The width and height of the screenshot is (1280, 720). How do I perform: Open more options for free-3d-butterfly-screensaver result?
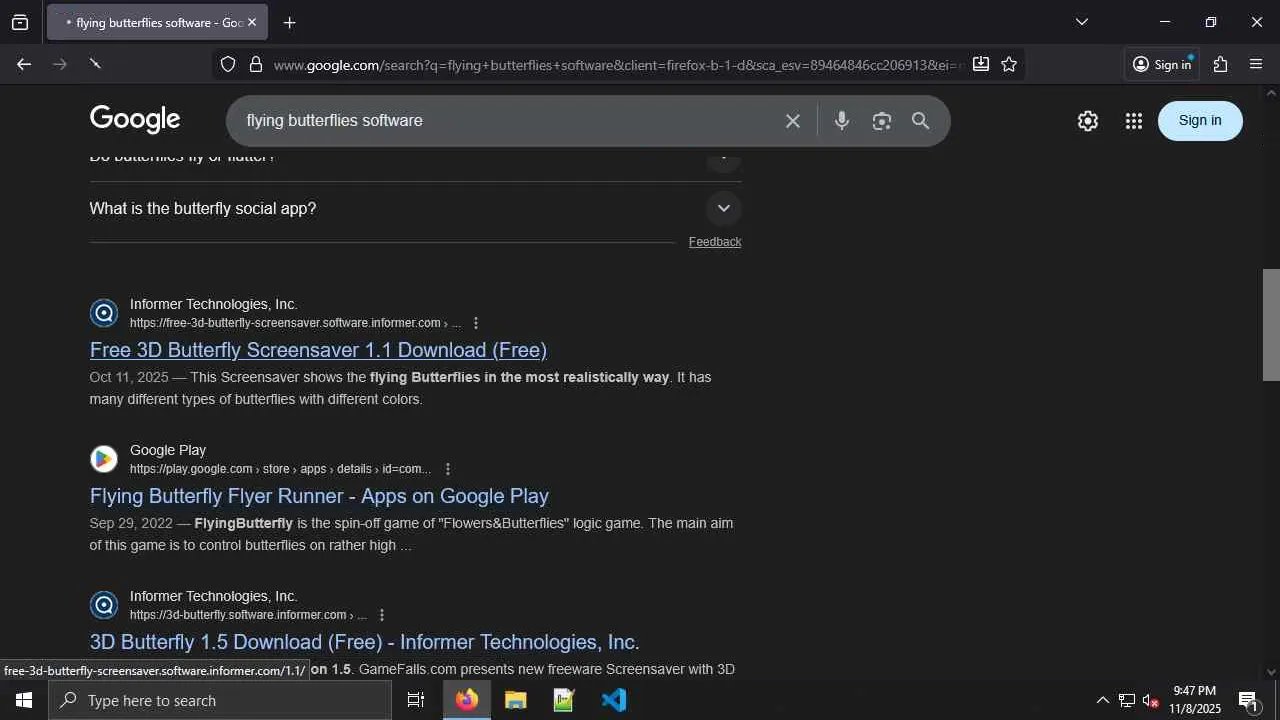pyautogui.click(x=476, y=323)
